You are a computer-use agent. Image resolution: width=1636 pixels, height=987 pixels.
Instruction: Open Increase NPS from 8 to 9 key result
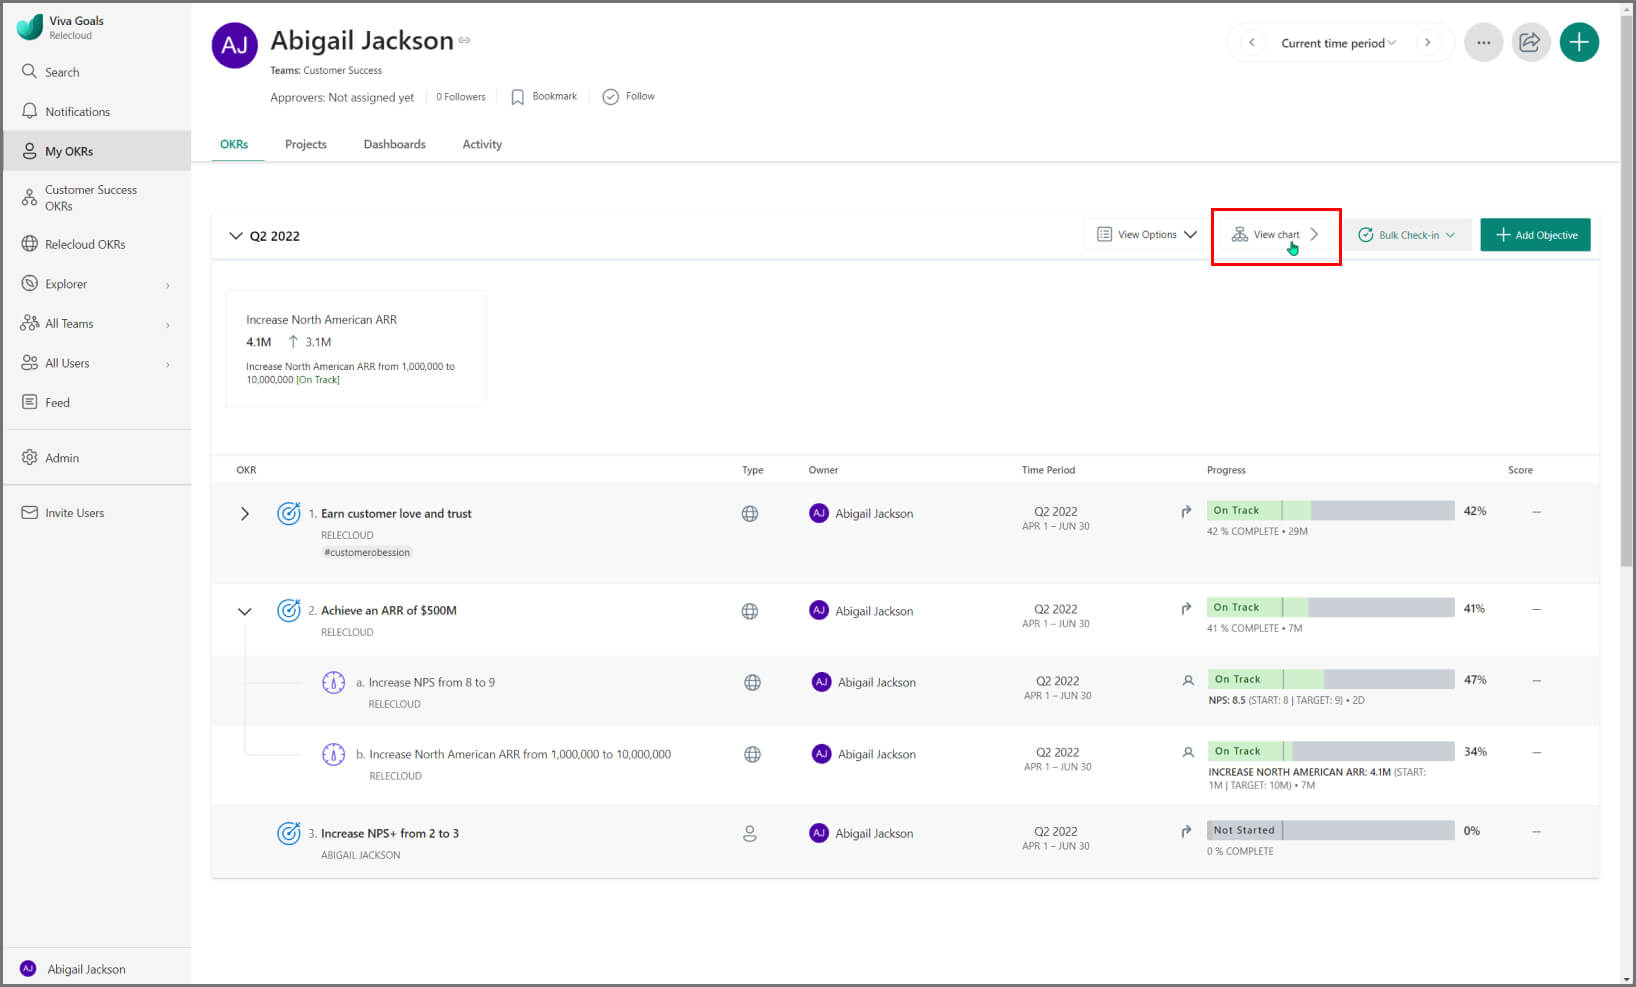coord(431,683)
